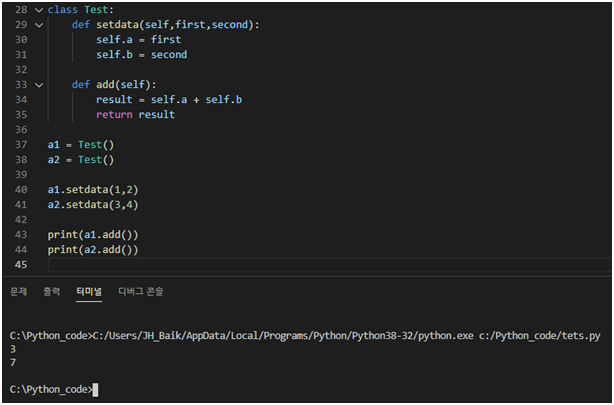Click the python.exe command line in terminal

point(305,336)
